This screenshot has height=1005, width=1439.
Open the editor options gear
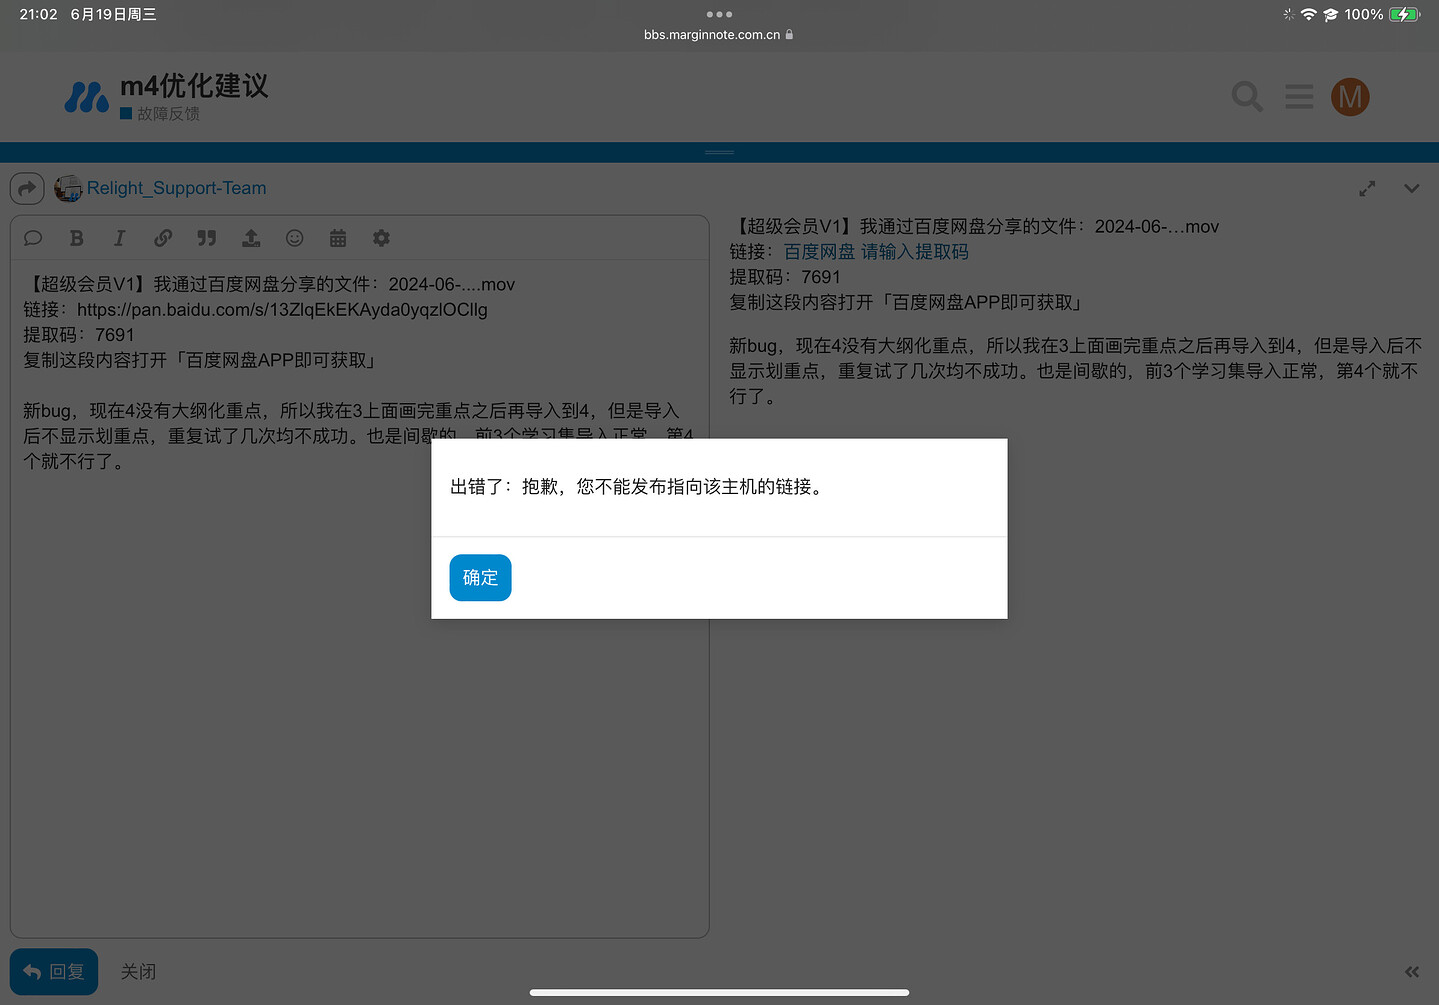(381, 238)
